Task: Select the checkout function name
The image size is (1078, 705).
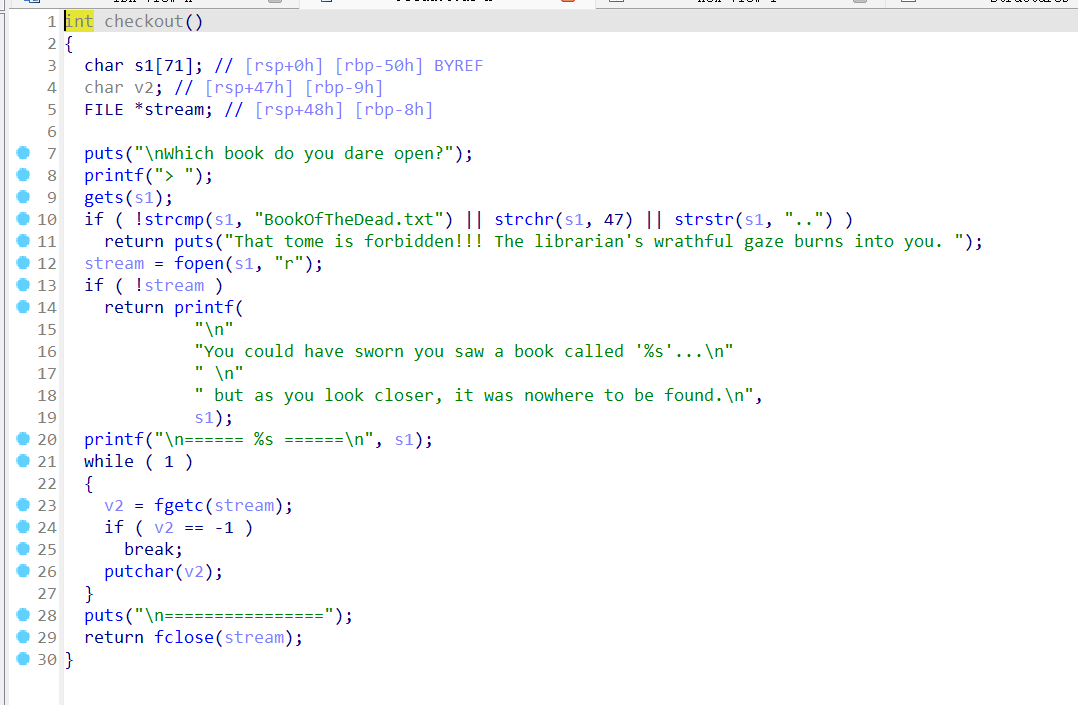Action: click(x=144, y=22)
